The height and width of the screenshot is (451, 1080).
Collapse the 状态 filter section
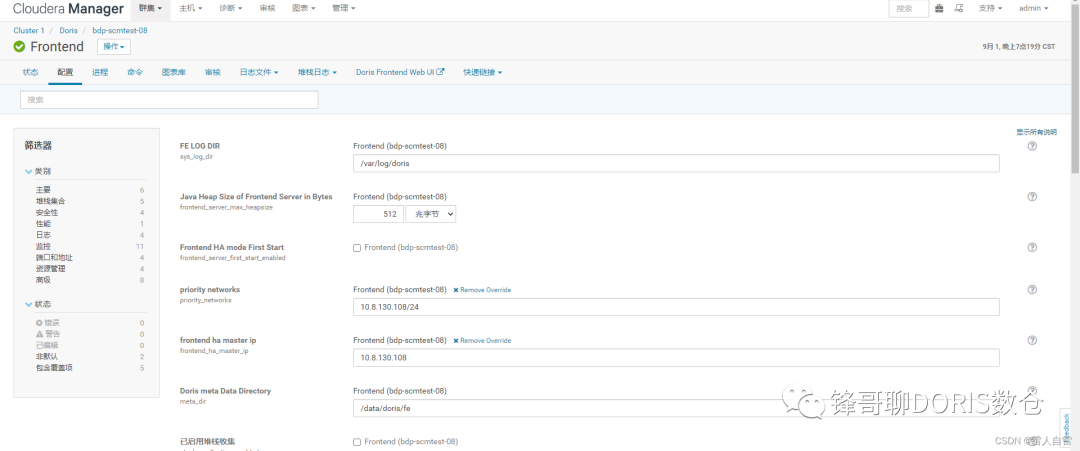[x=37, y=304]
